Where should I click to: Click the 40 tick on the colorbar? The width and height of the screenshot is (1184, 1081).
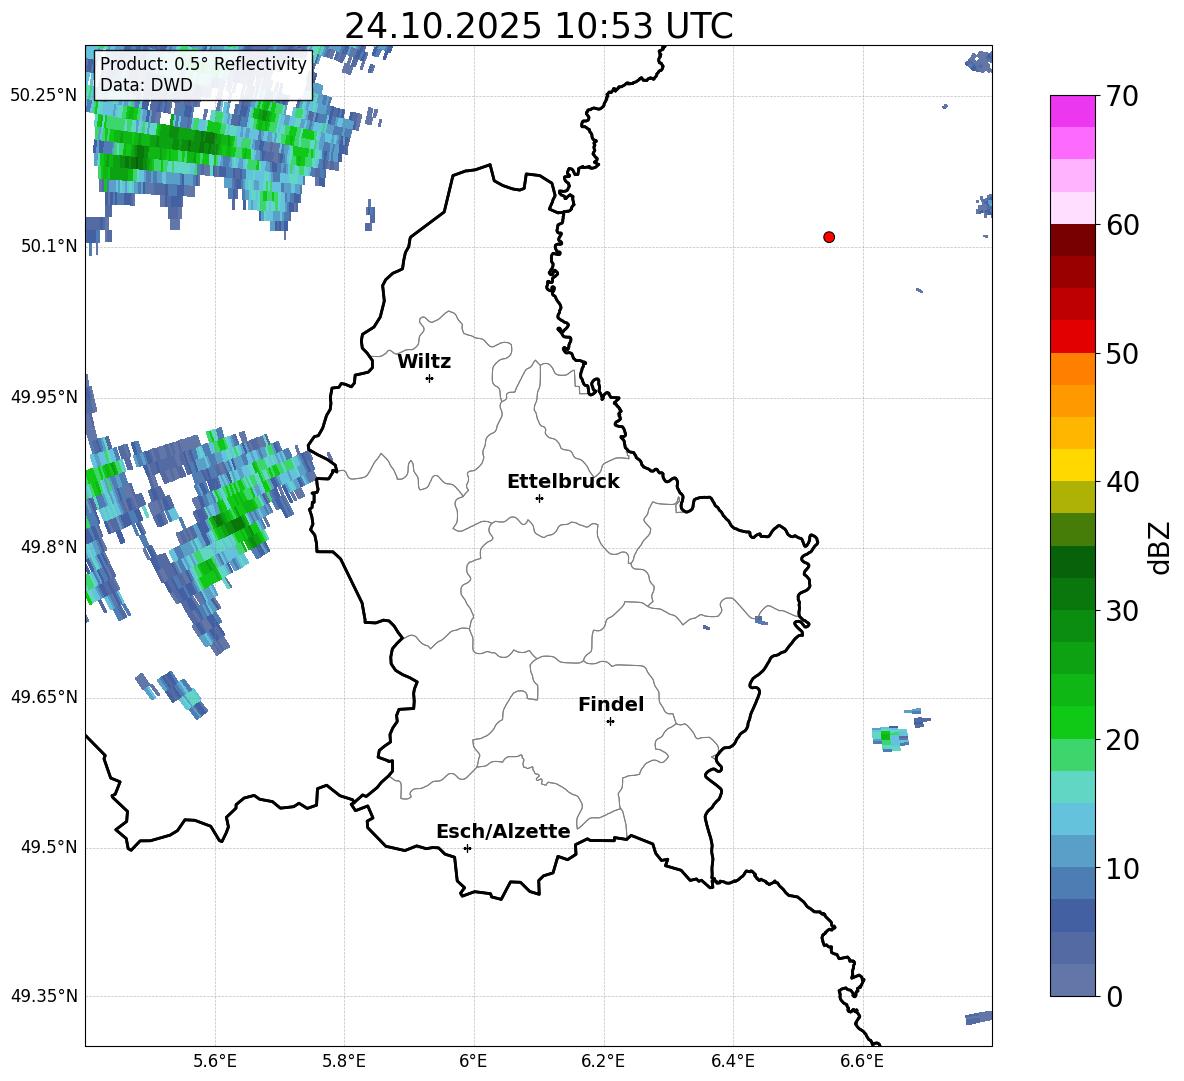1122,482
